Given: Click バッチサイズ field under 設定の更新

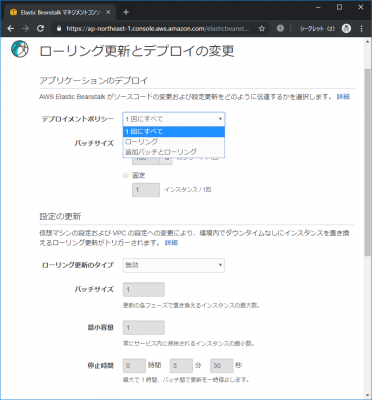Looking at the screenshot, I should 144,289.
